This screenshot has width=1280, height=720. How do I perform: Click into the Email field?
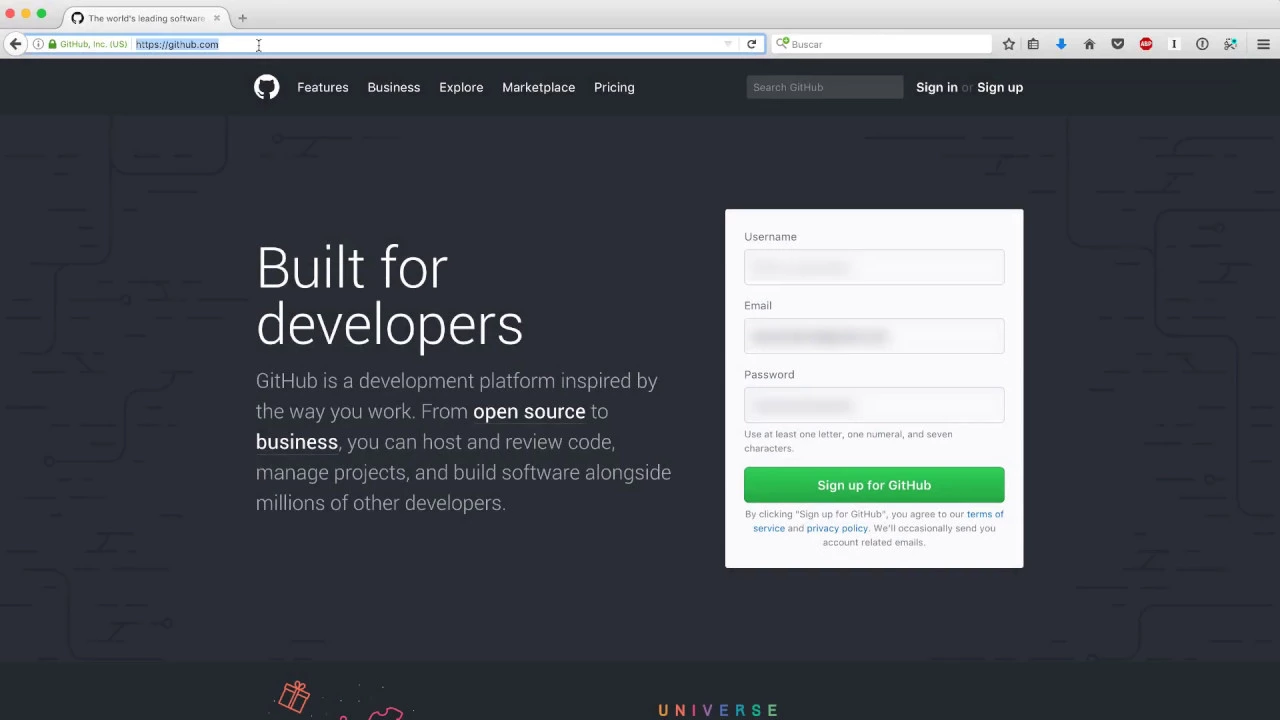tap(874, 336)
